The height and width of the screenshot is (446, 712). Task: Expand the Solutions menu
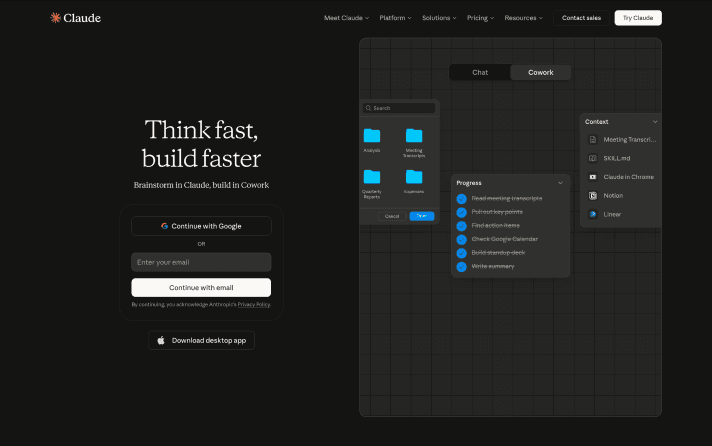439,18
